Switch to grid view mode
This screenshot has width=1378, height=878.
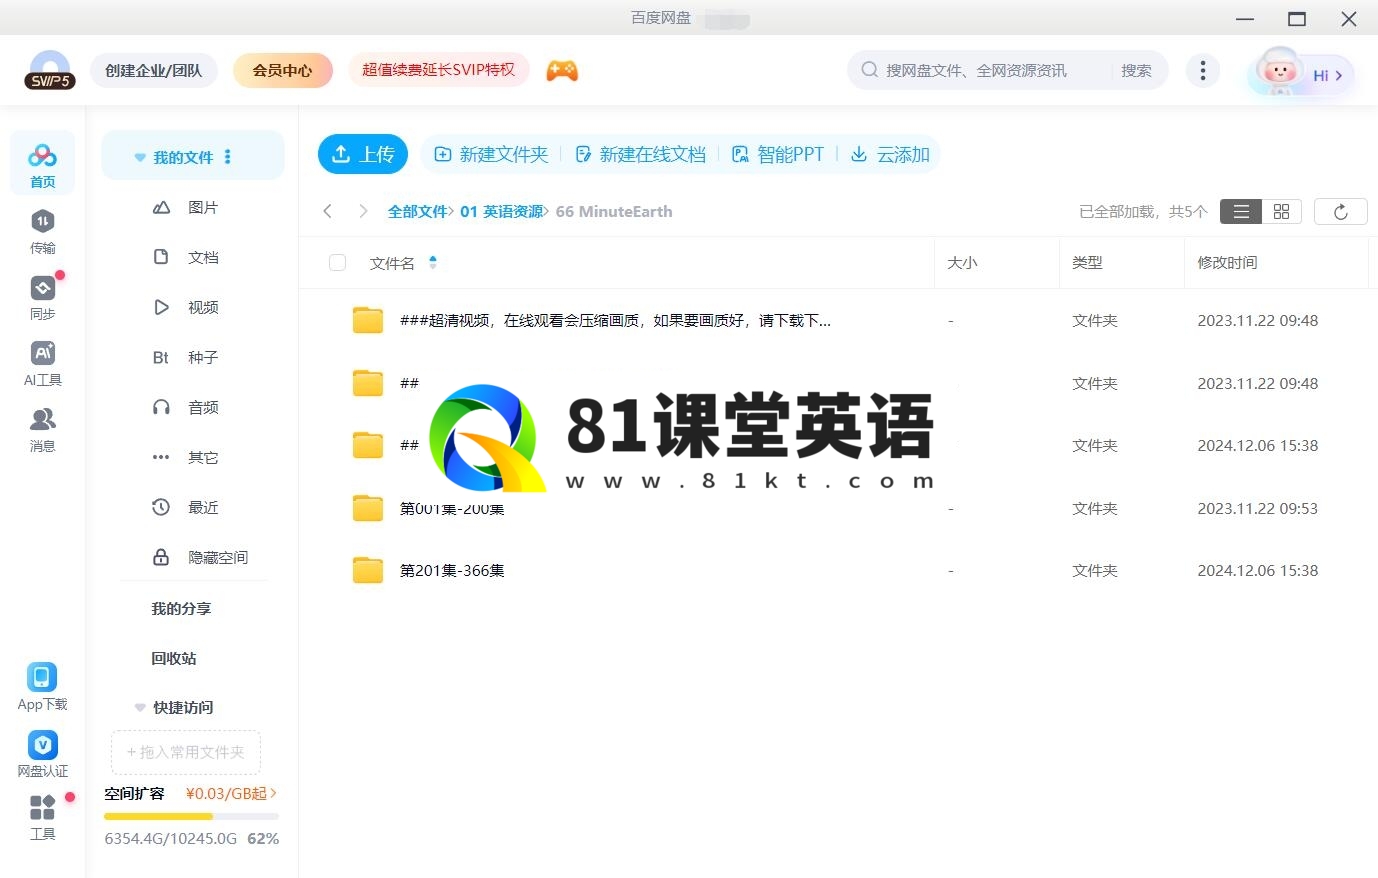(x=1281, y=212)
